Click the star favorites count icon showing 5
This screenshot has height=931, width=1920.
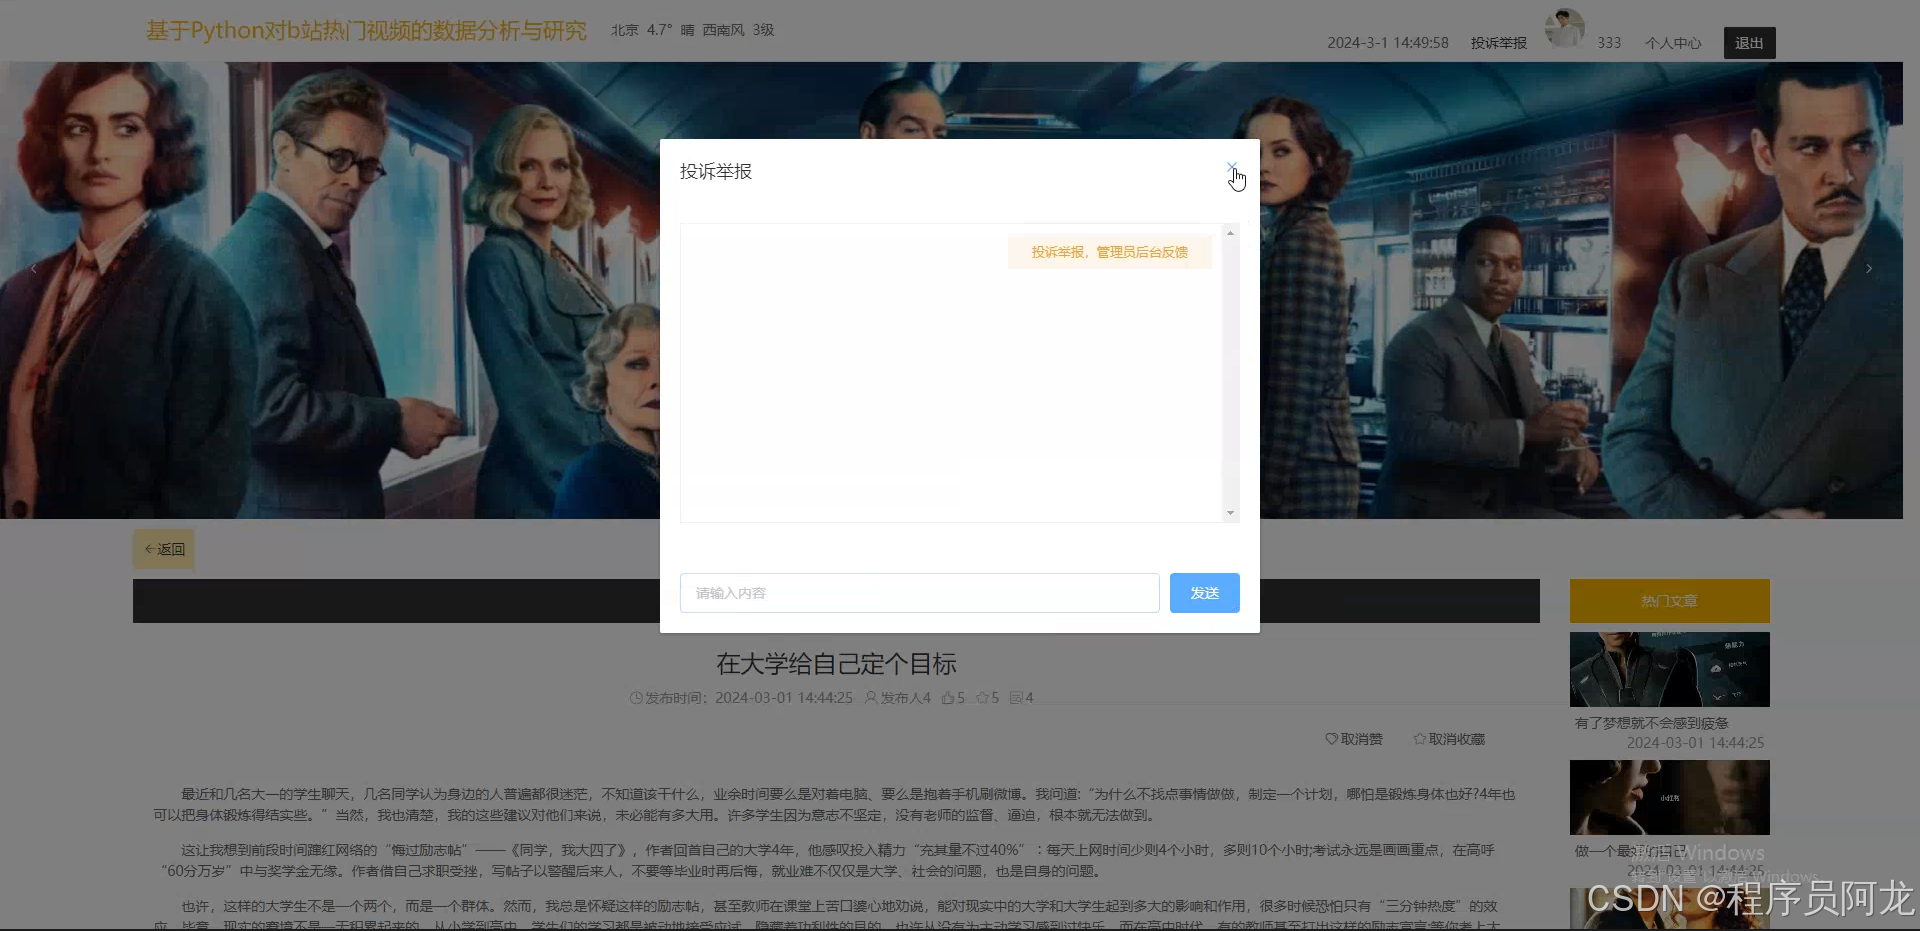982,698
